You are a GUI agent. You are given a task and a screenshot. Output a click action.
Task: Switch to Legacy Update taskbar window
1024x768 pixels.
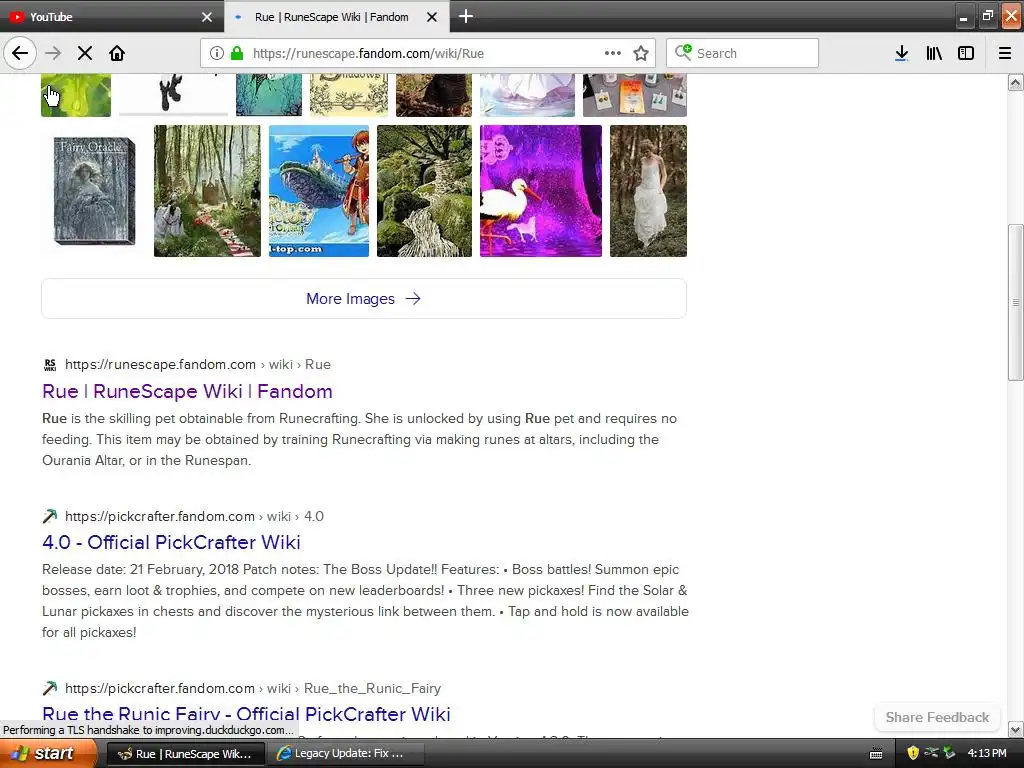pos(346,754)
